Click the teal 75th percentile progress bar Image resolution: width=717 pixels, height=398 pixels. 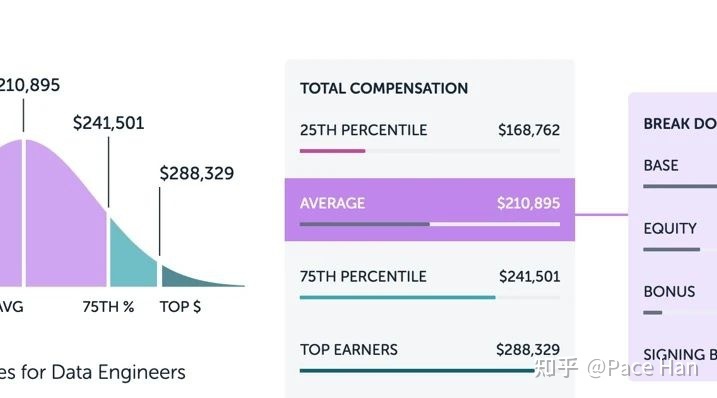coord(397,297)
